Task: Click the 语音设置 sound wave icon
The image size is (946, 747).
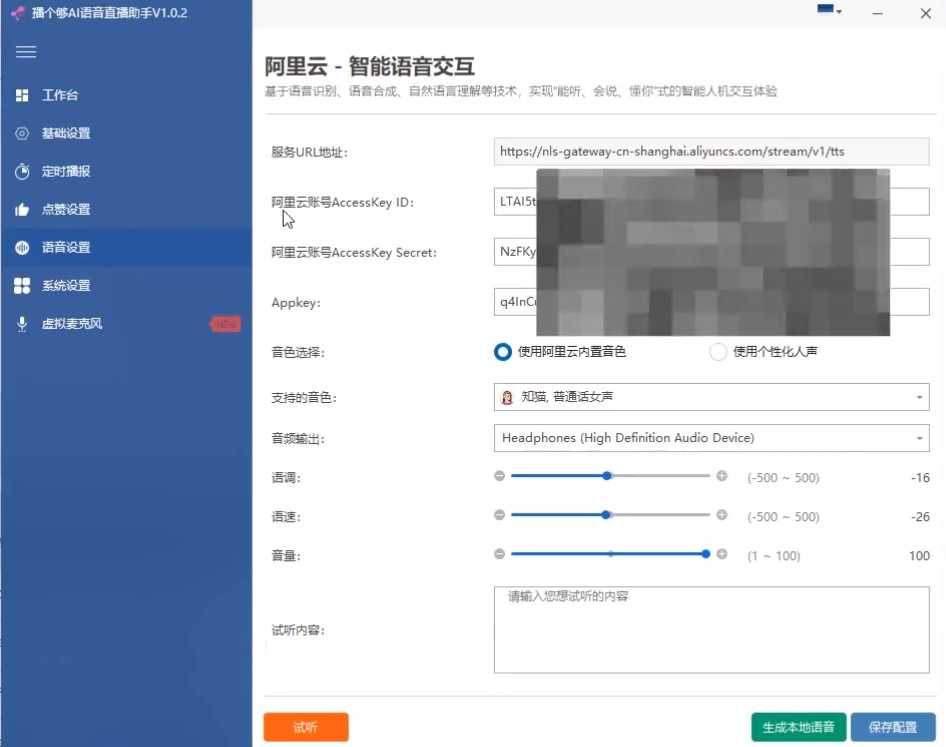Action: (x=22, y=247)
